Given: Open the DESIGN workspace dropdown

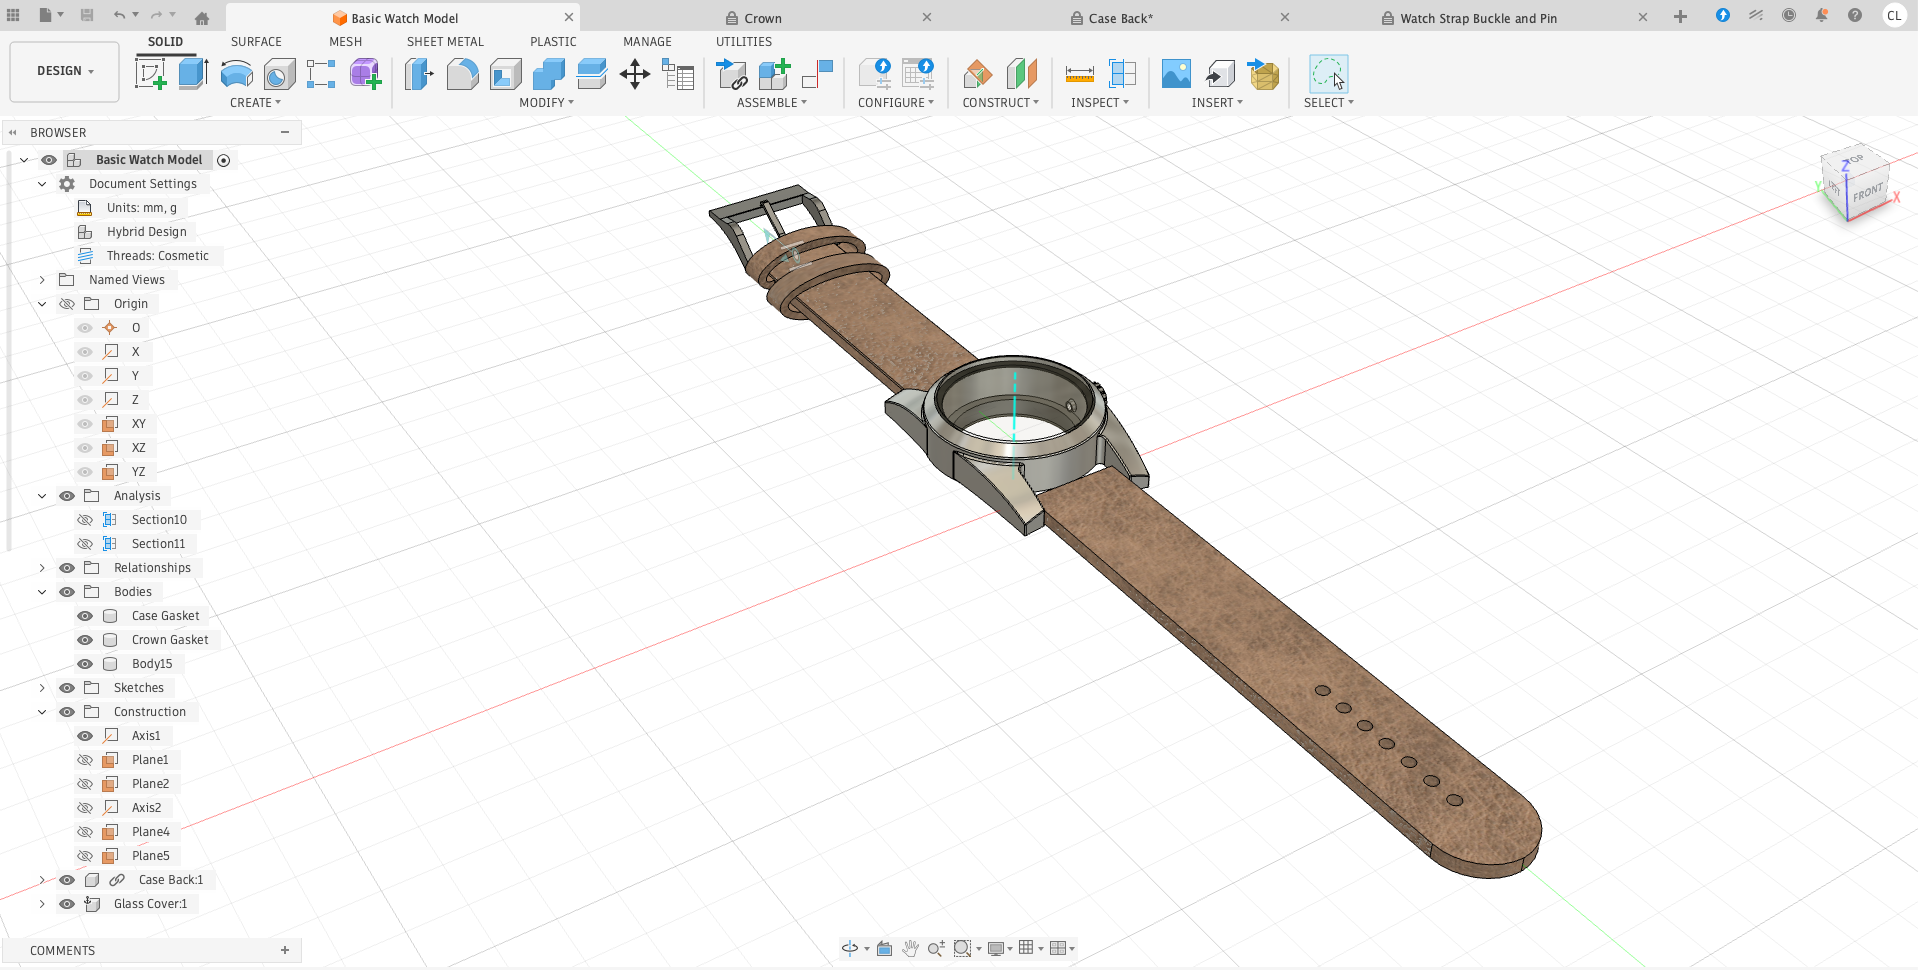Looking at the screenshot, I should pos(65,71).
